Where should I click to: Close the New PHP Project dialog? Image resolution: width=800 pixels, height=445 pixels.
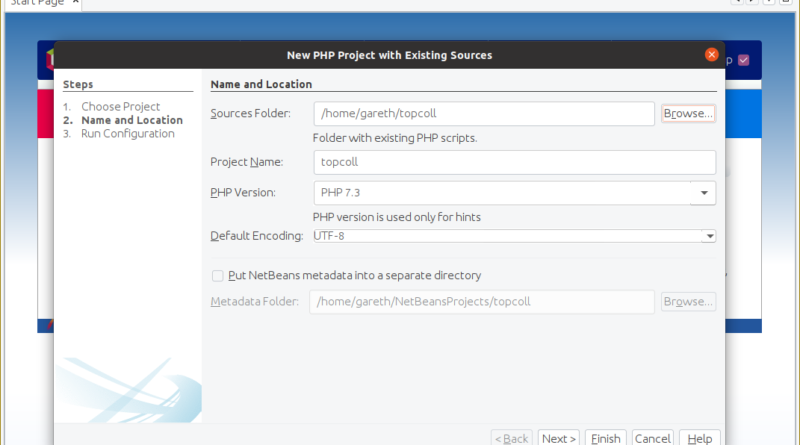click(x=711, y=55)
